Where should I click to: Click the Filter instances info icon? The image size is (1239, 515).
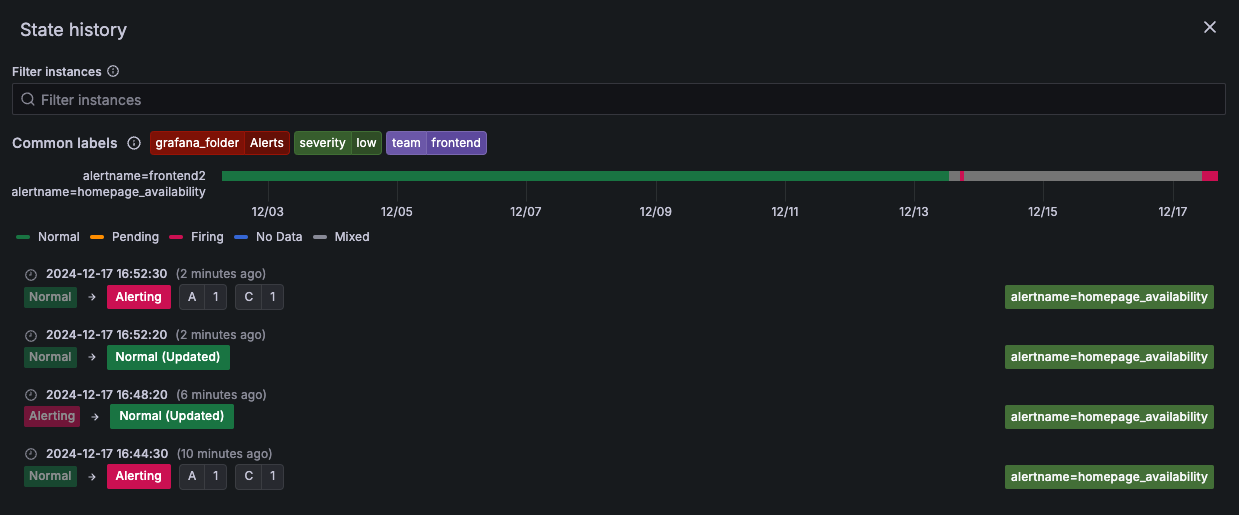[x=113, y=72]
